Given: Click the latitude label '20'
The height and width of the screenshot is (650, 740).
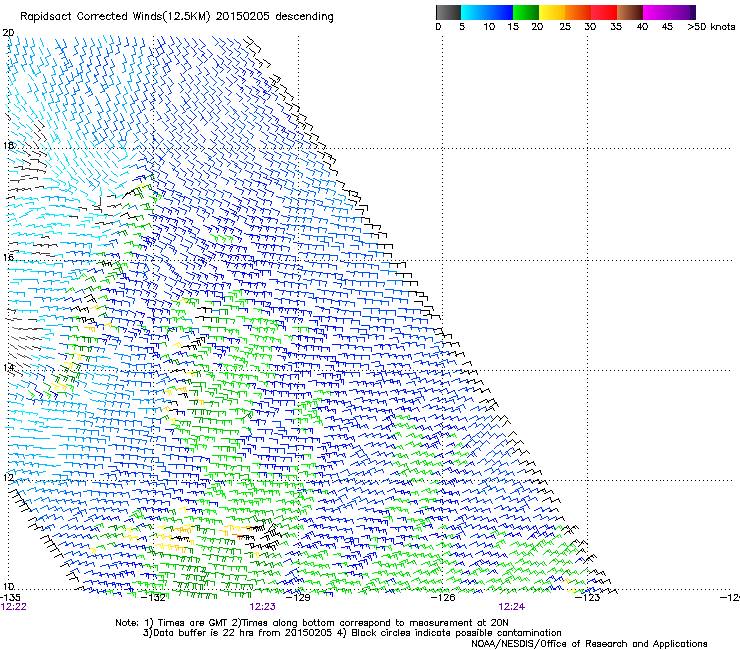Looking at the screenshot, I should point(8,33).
